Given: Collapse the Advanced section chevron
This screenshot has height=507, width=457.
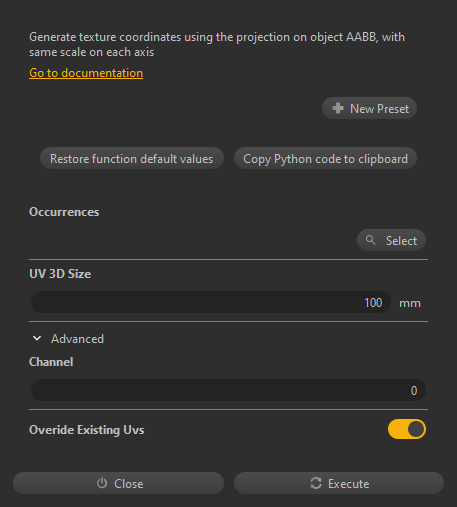Looking at the screenshot, I should point(37,338).
